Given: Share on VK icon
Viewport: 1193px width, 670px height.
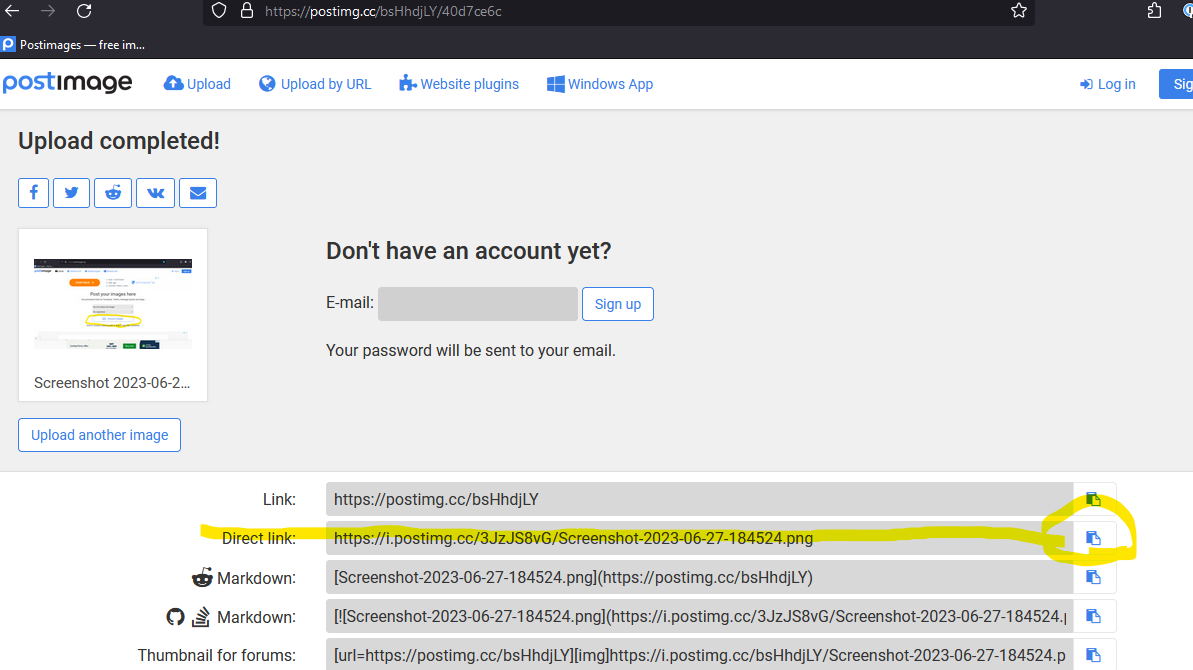Looking at the screenshot, I should 155,192.
